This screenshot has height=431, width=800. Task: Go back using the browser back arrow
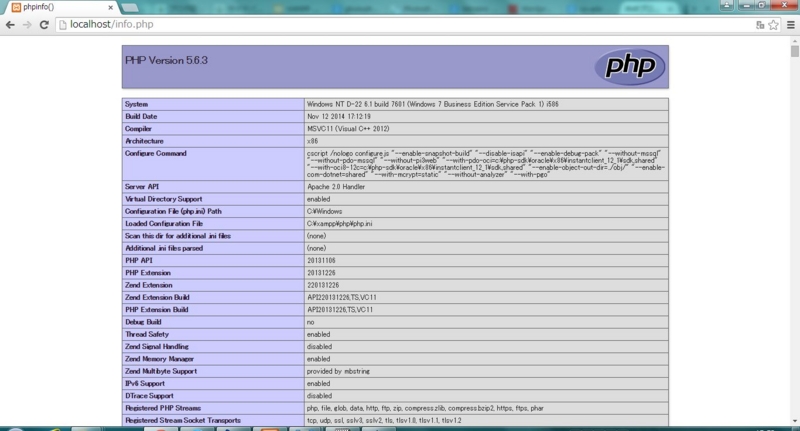click(10, 24)
